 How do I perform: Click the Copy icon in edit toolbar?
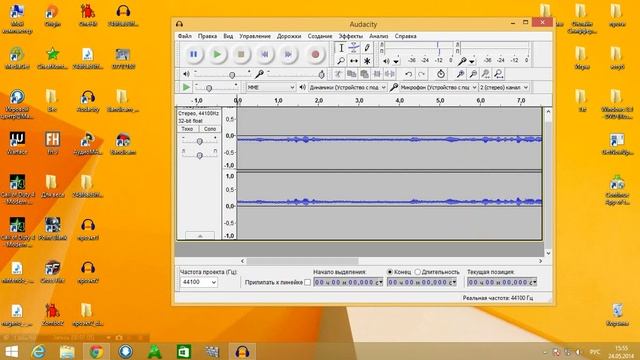351,74
